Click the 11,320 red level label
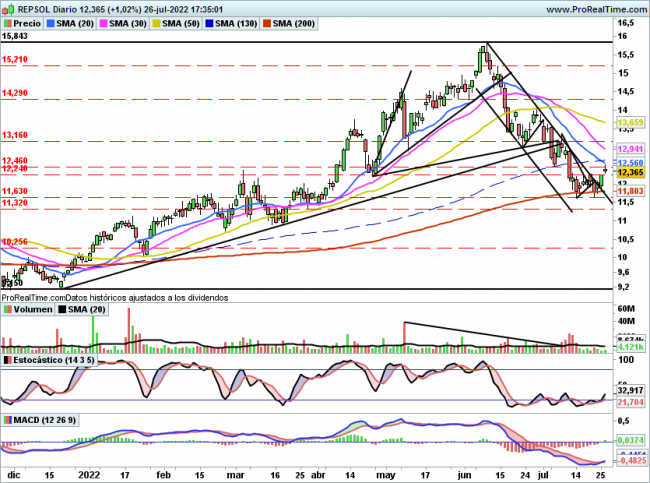Viewport: 650px width, 483px height. 15,202
